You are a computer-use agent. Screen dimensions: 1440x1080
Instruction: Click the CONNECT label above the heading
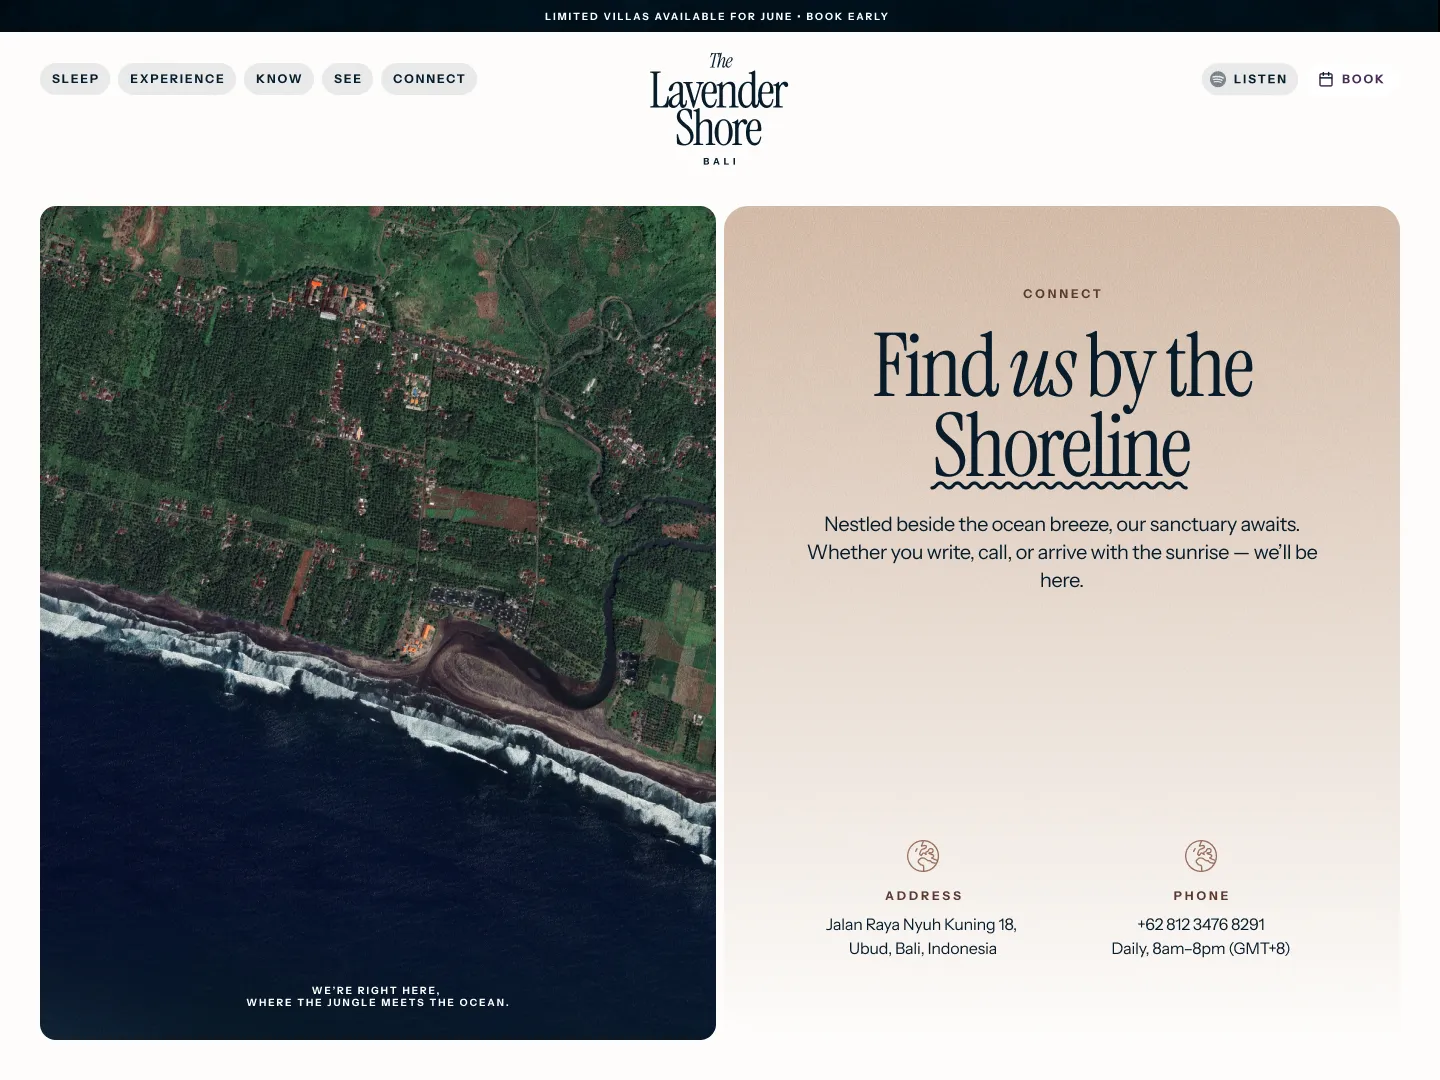(x=1062, y=294)
